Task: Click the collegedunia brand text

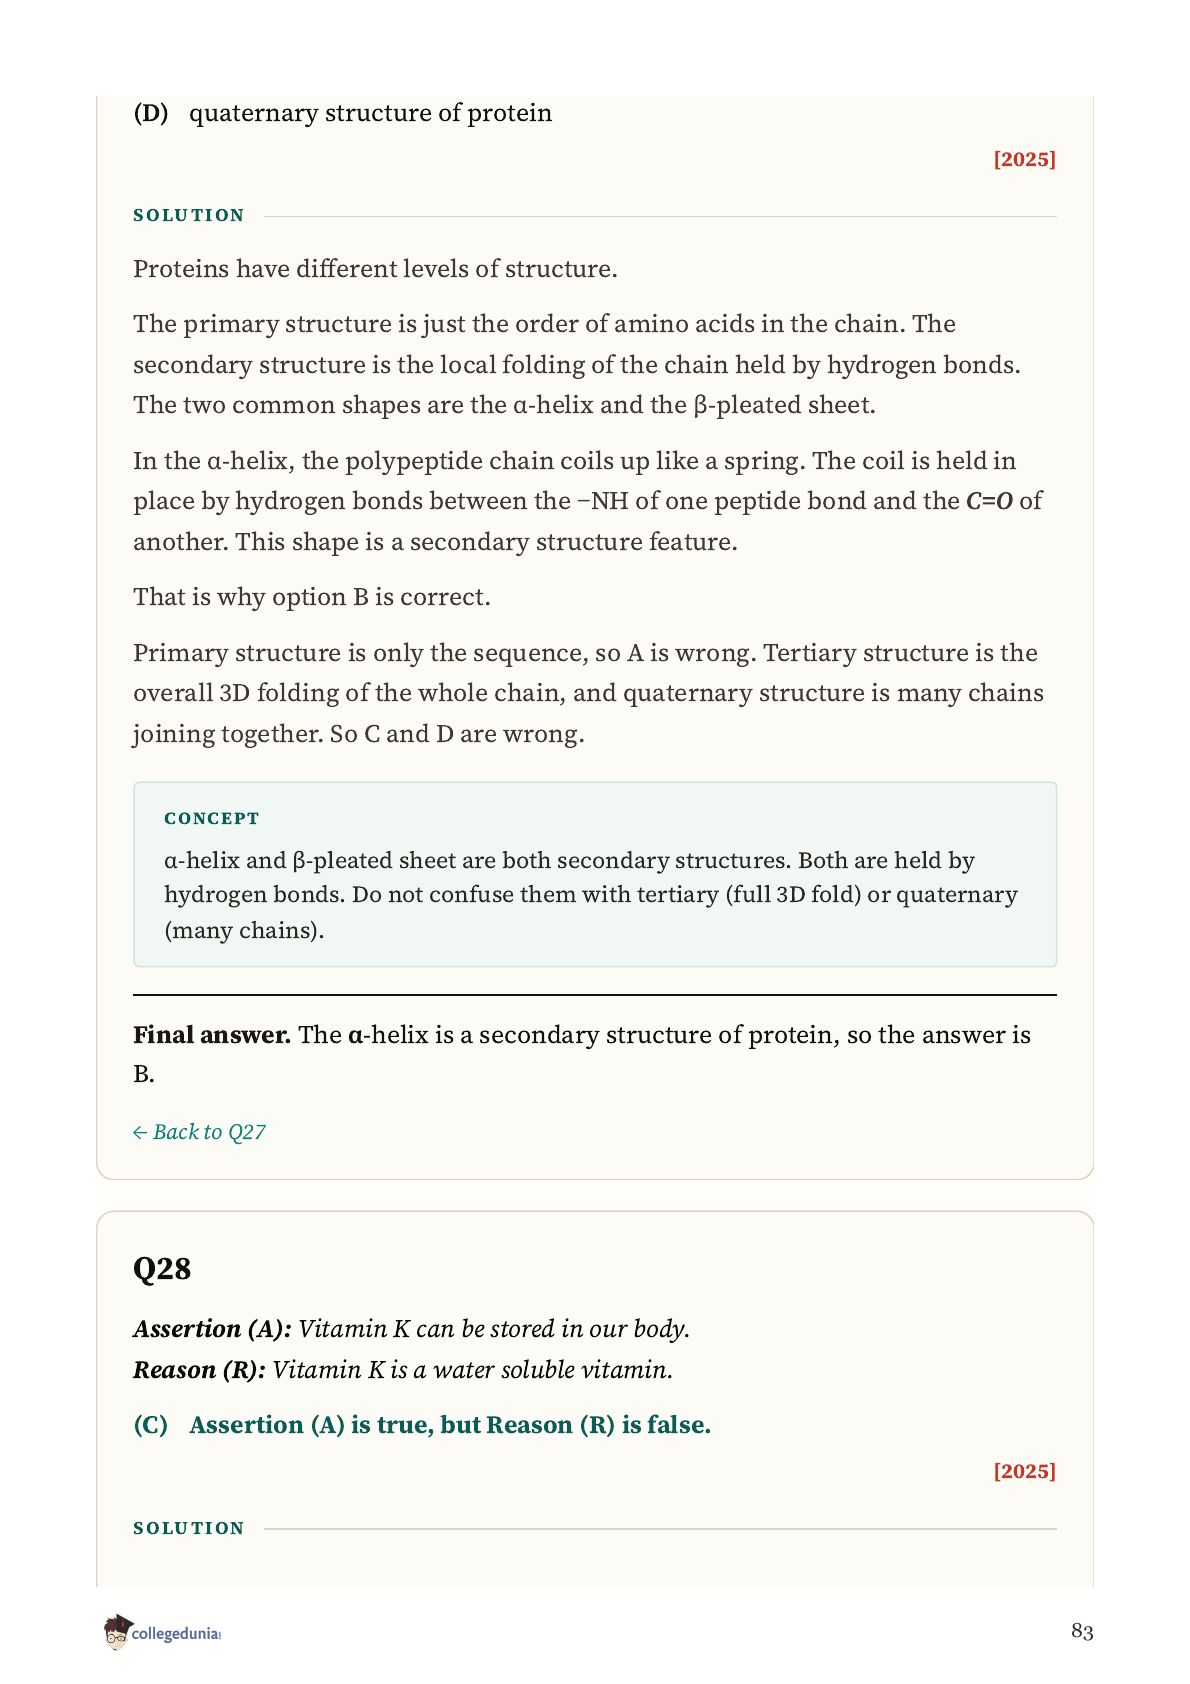Action: pos(176,1634)
